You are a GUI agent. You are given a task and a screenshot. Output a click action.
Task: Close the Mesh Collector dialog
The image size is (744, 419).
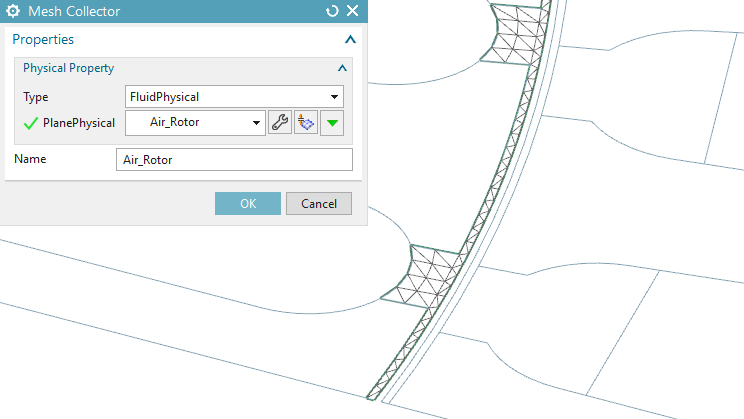point(352,11)
